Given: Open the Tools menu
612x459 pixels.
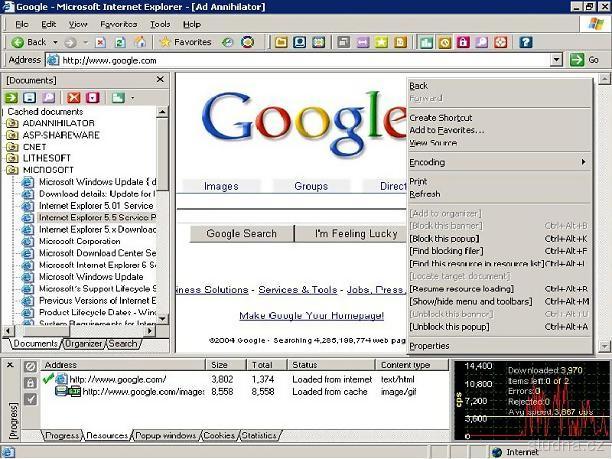Looking at the screenshot, I should pos(160,24).
